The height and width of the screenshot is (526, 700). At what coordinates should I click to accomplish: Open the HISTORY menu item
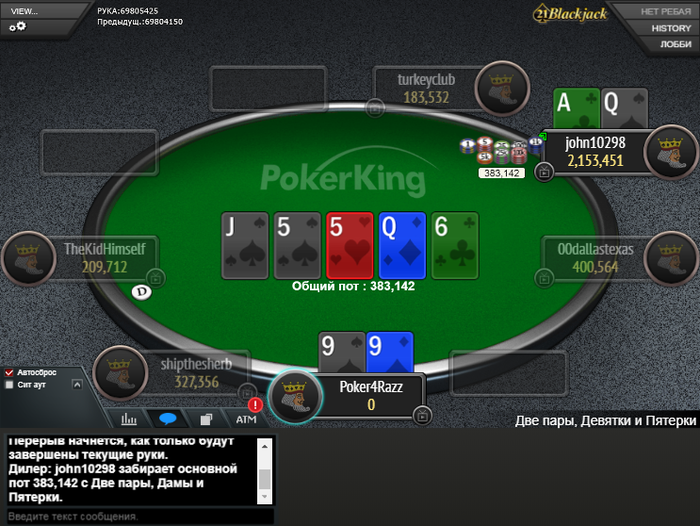pyautogui.click(x=671, y=28)
